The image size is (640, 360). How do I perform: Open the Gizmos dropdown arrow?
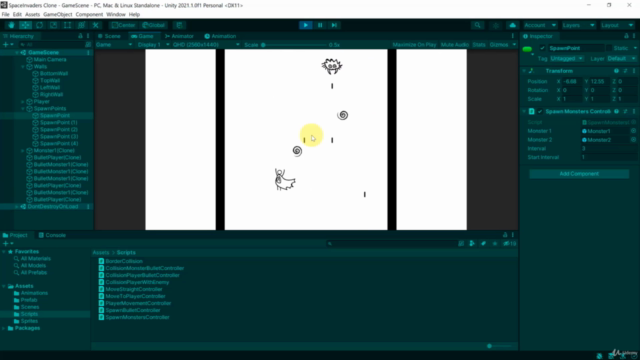(514, 44)
